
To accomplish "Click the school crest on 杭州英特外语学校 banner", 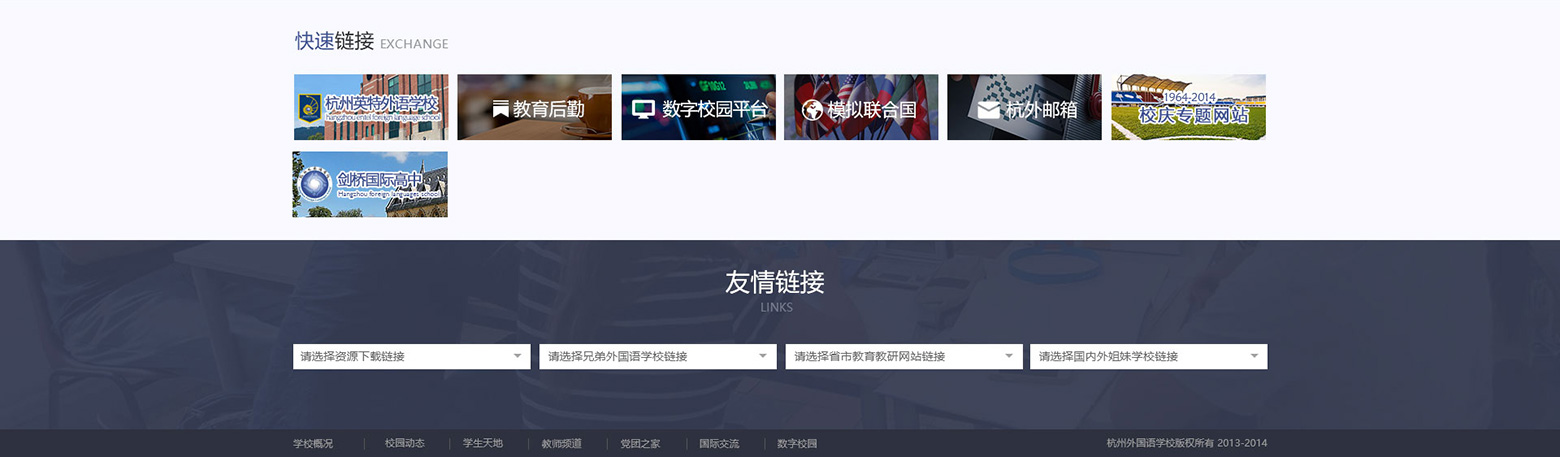I will coord(309,106).
